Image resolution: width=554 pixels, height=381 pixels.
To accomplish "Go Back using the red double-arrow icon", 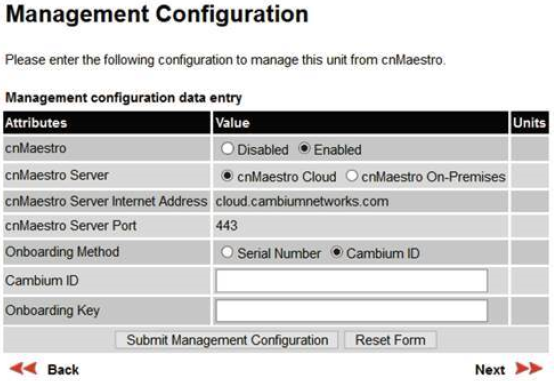I will pyautogui.click(x=23, y=369).
